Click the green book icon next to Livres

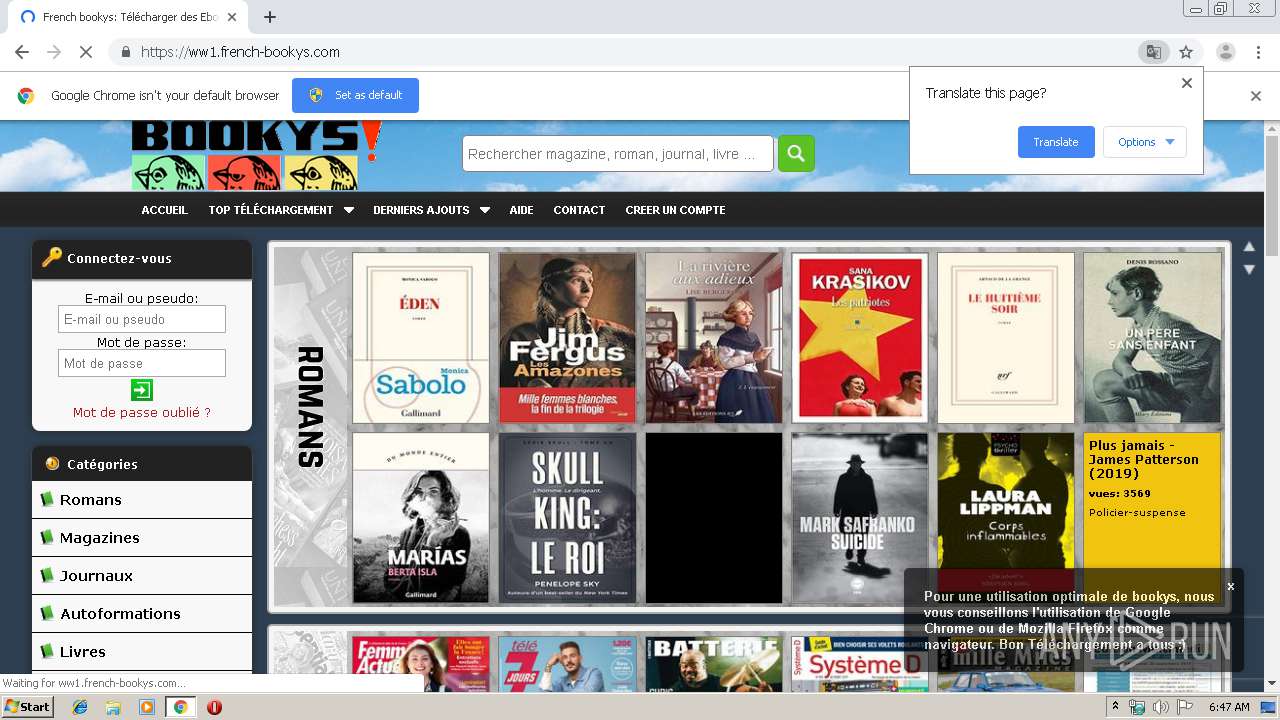click(46, 651)
